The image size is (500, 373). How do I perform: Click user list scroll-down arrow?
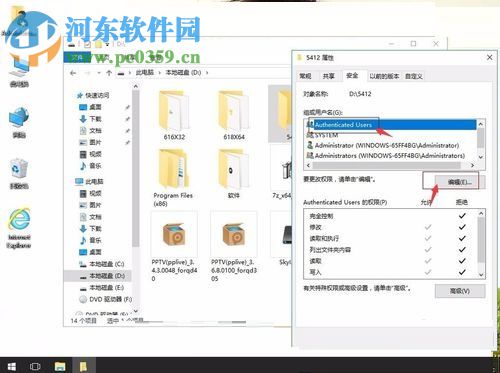coord(481,157)
